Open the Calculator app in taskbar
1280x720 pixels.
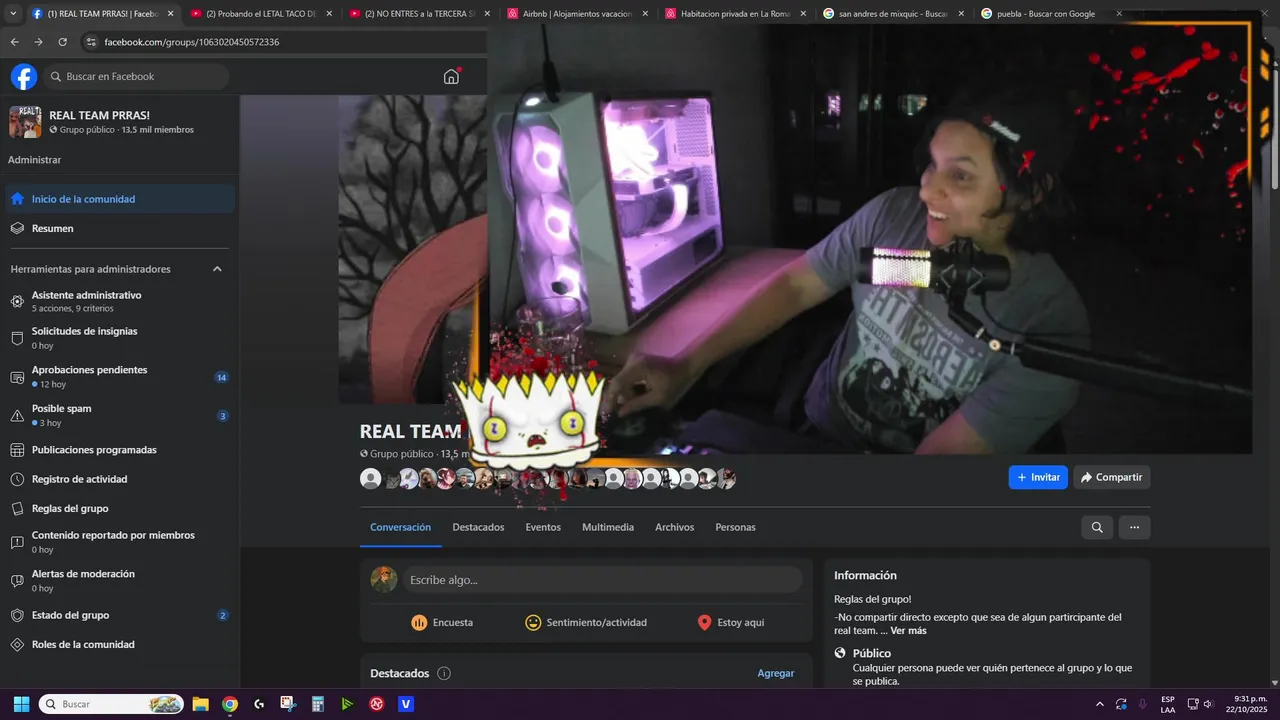tap(317, 704)
